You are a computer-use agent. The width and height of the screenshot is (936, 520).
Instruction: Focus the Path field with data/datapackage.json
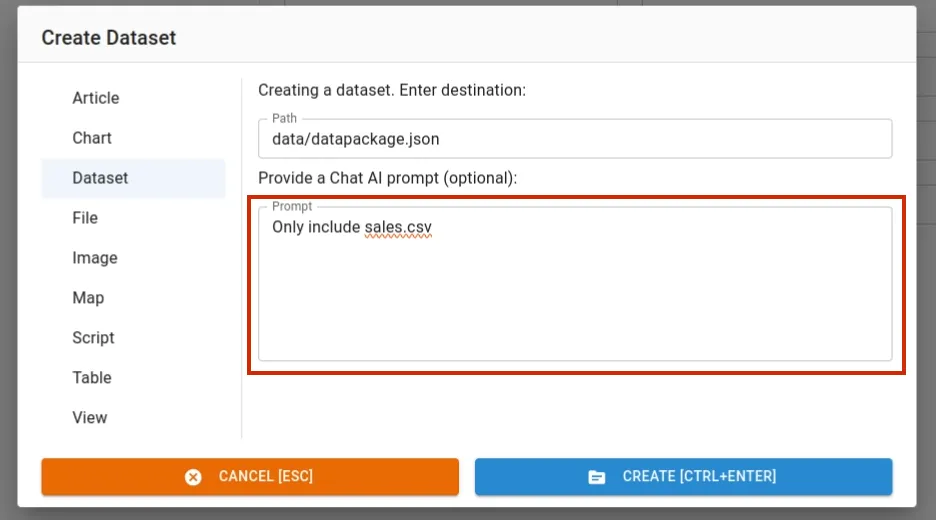tap(575, 140)
